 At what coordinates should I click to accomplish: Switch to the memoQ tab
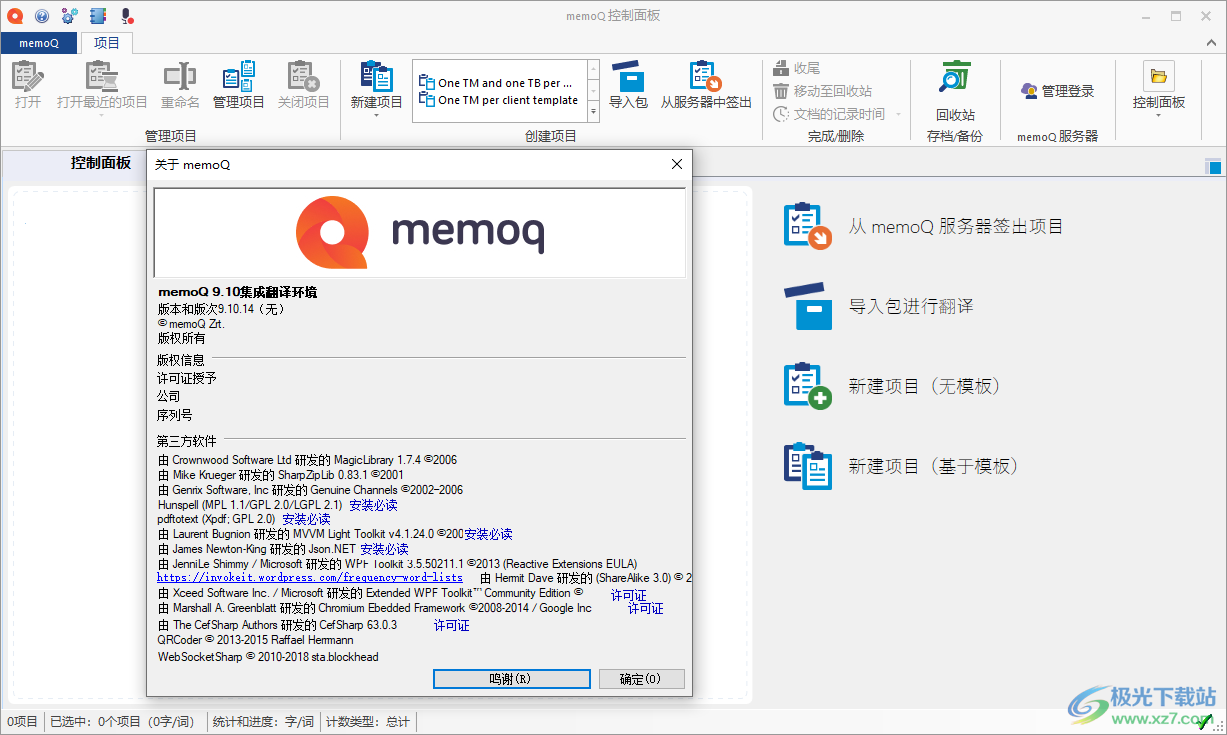39,43
